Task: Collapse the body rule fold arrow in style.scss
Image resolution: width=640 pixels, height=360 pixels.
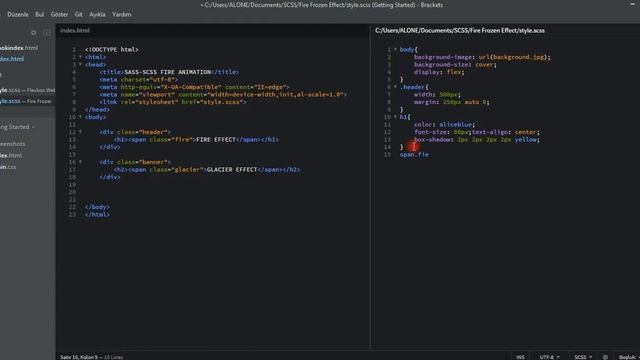Action: (395, 49)
